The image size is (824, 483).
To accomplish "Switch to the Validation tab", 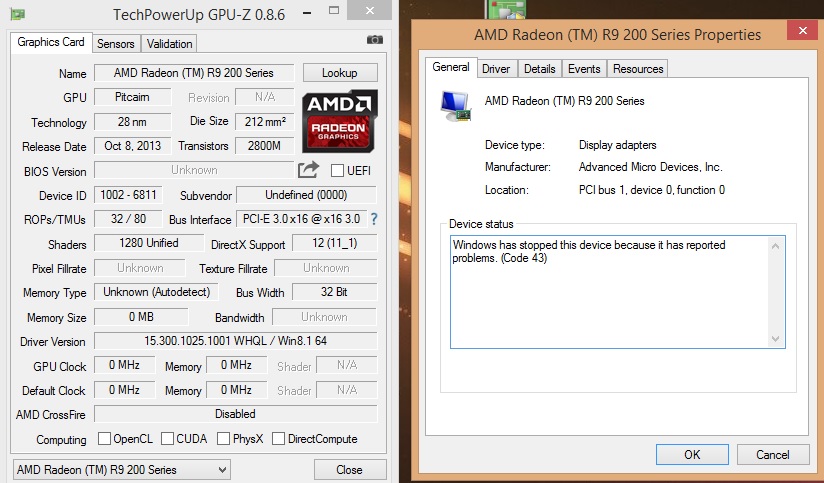I will [x=169, y=44].
